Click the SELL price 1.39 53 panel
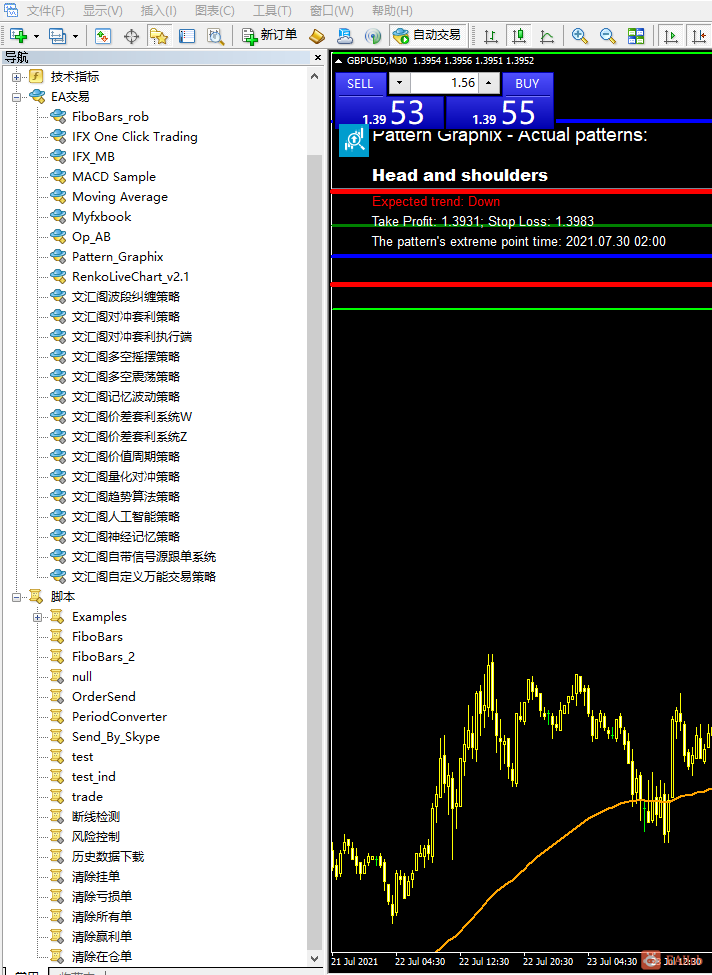Viewport: 712px width, 975px height. point(389,113)
